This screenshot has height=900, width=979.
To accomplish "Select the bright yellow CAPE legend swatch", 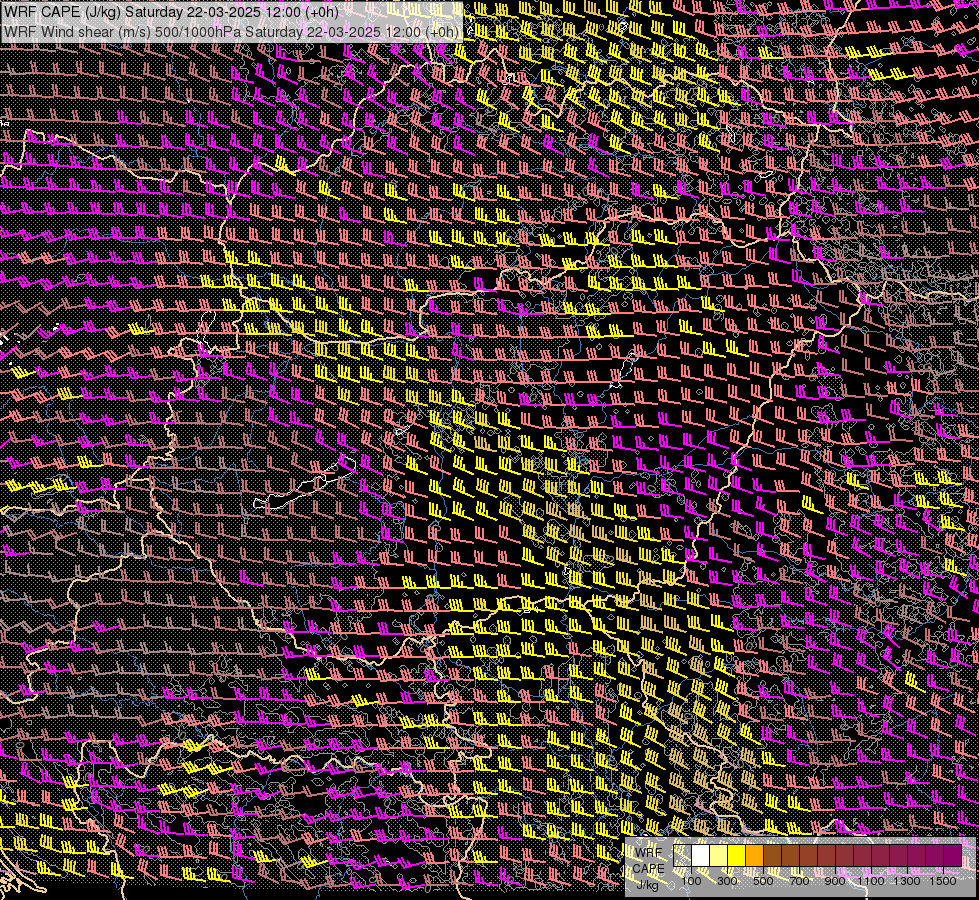I will click(737, 856).
